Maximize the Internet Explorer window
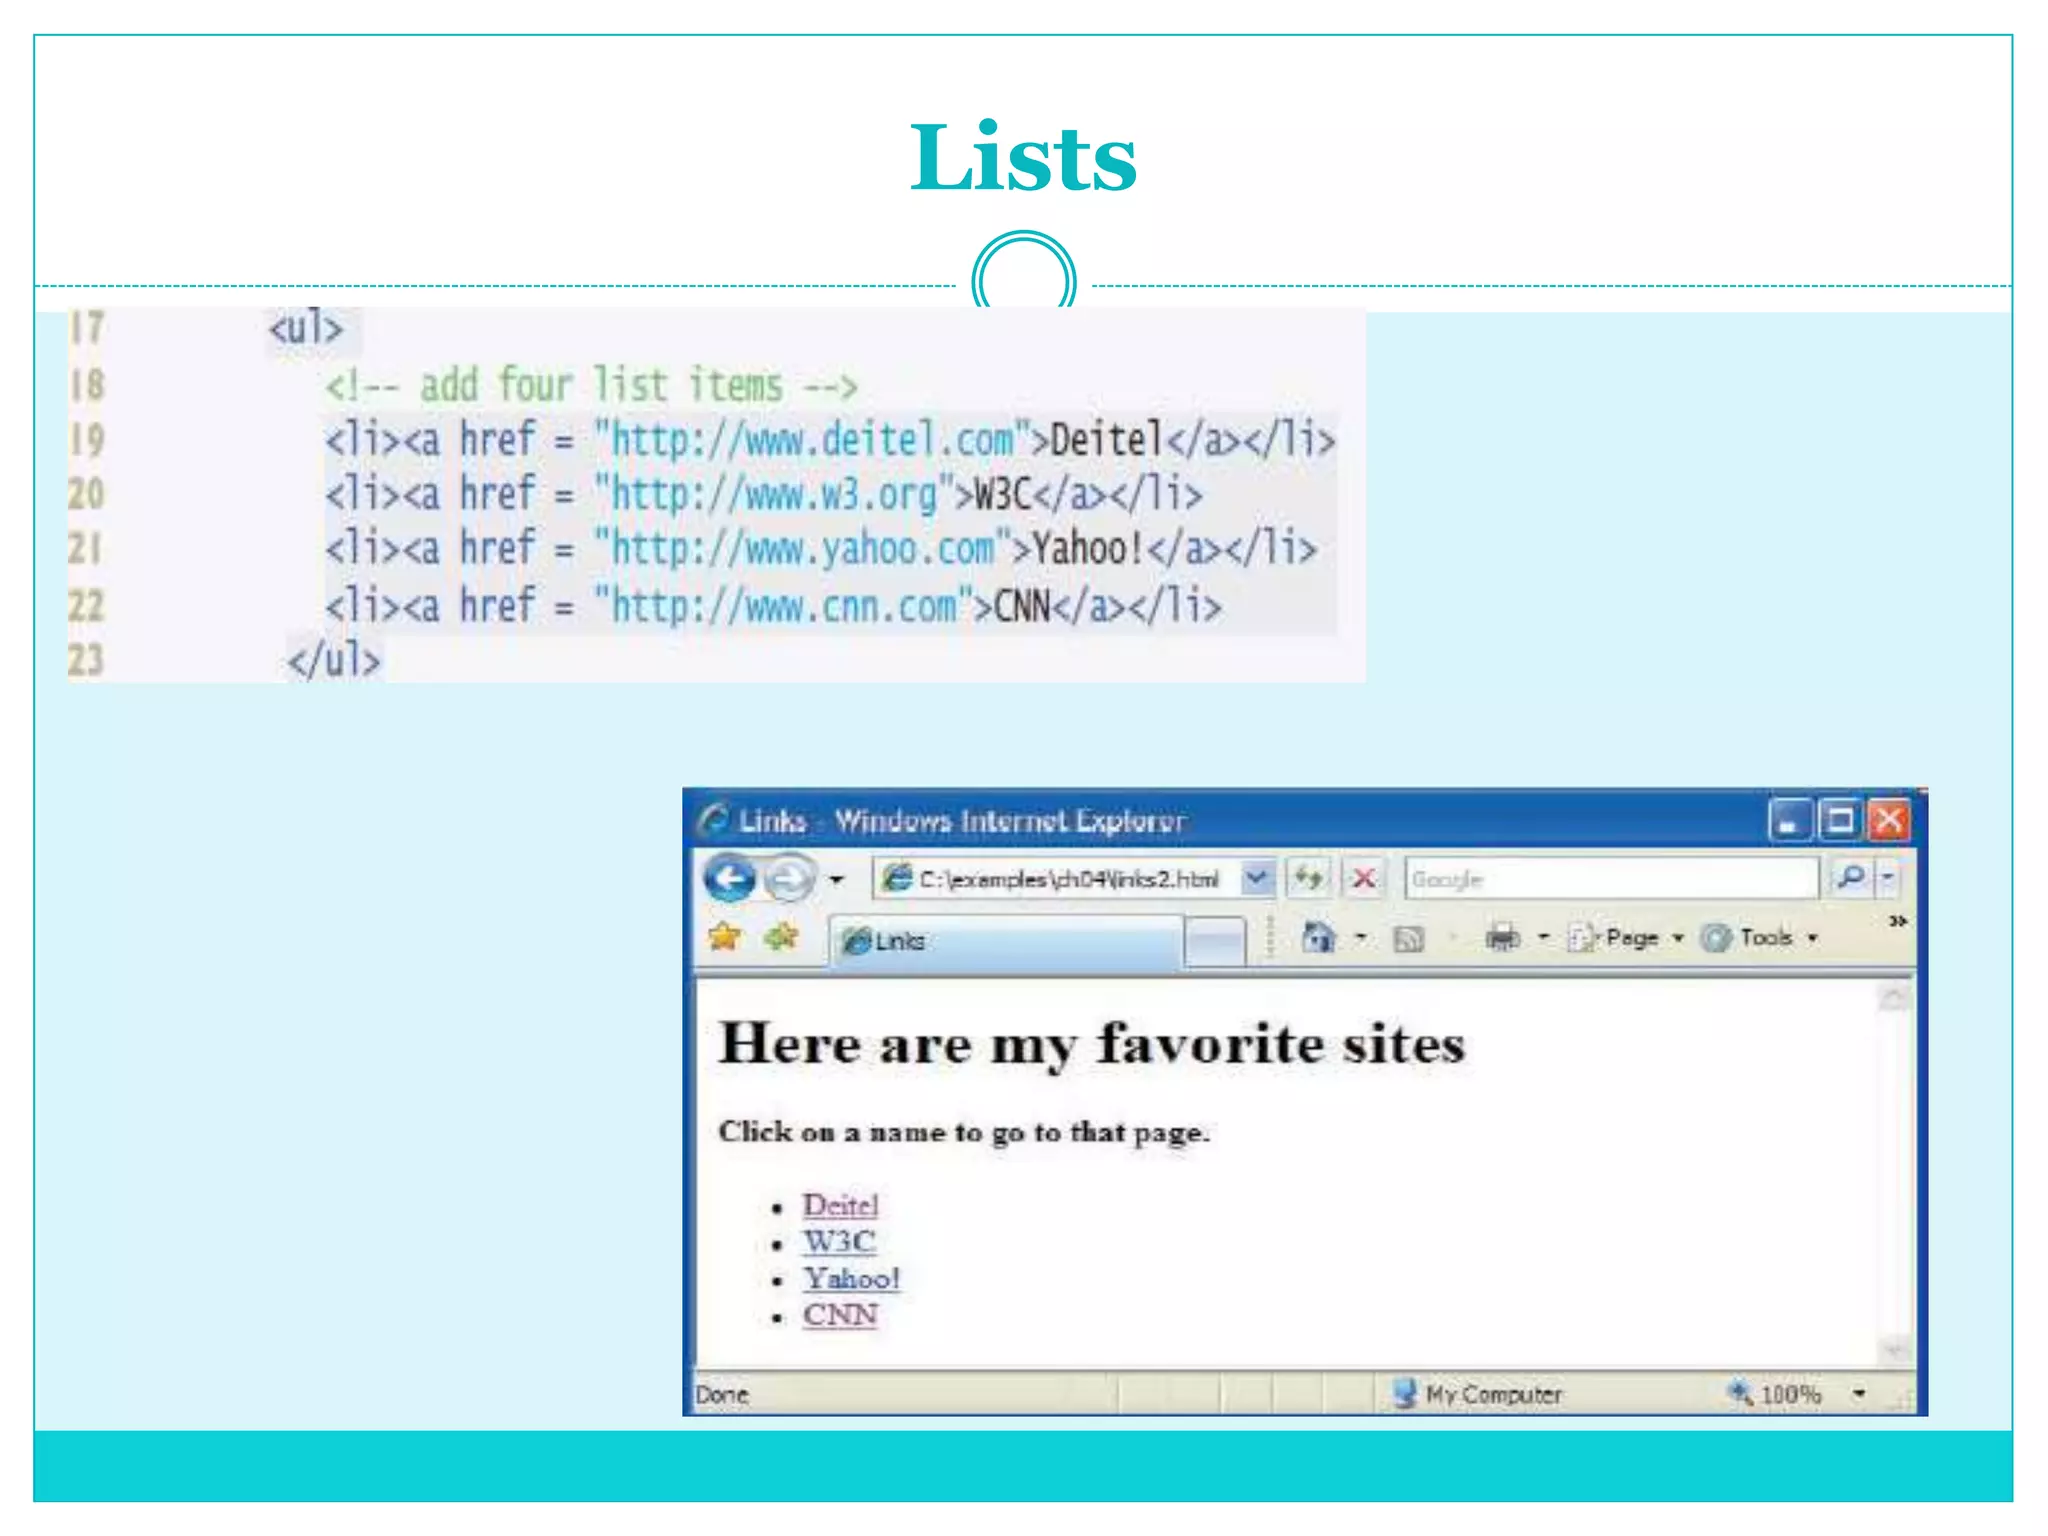The height and width of the screenshot is (1536, 2048). click(1839, 821)
